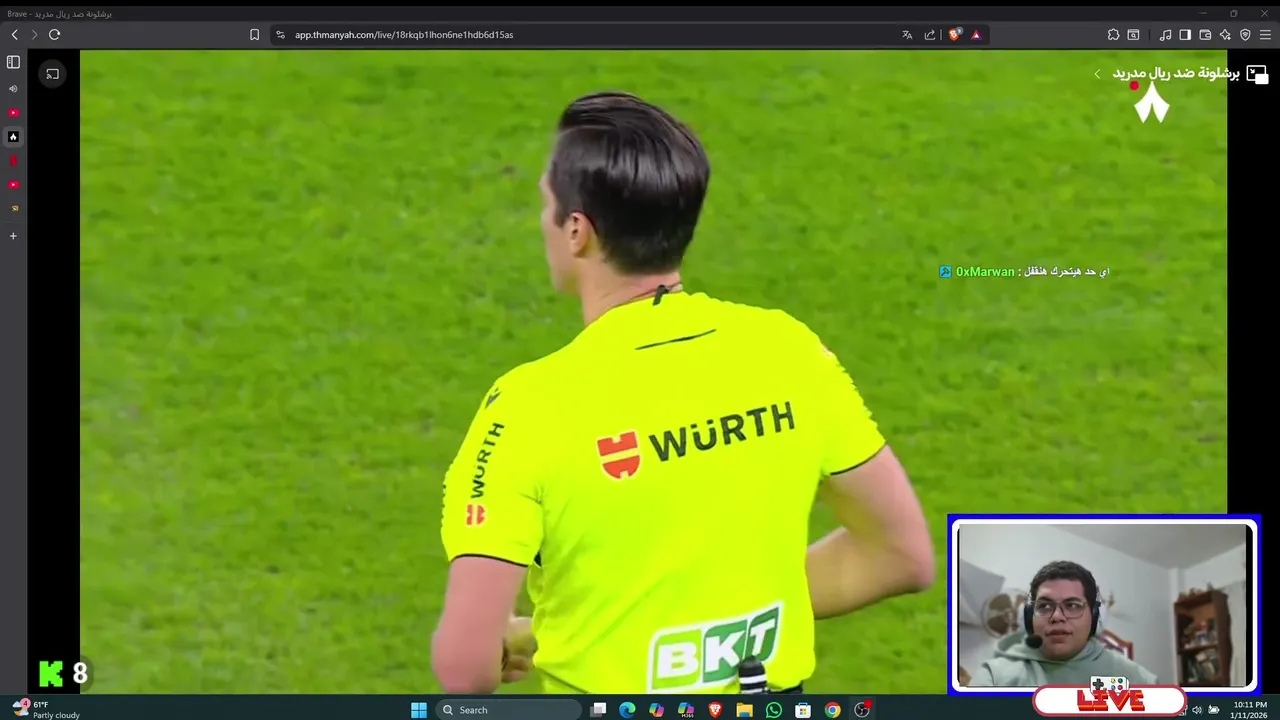The image size is (1280, 720).
Task: Open volume control in system tray
Action: [1197, 710]
